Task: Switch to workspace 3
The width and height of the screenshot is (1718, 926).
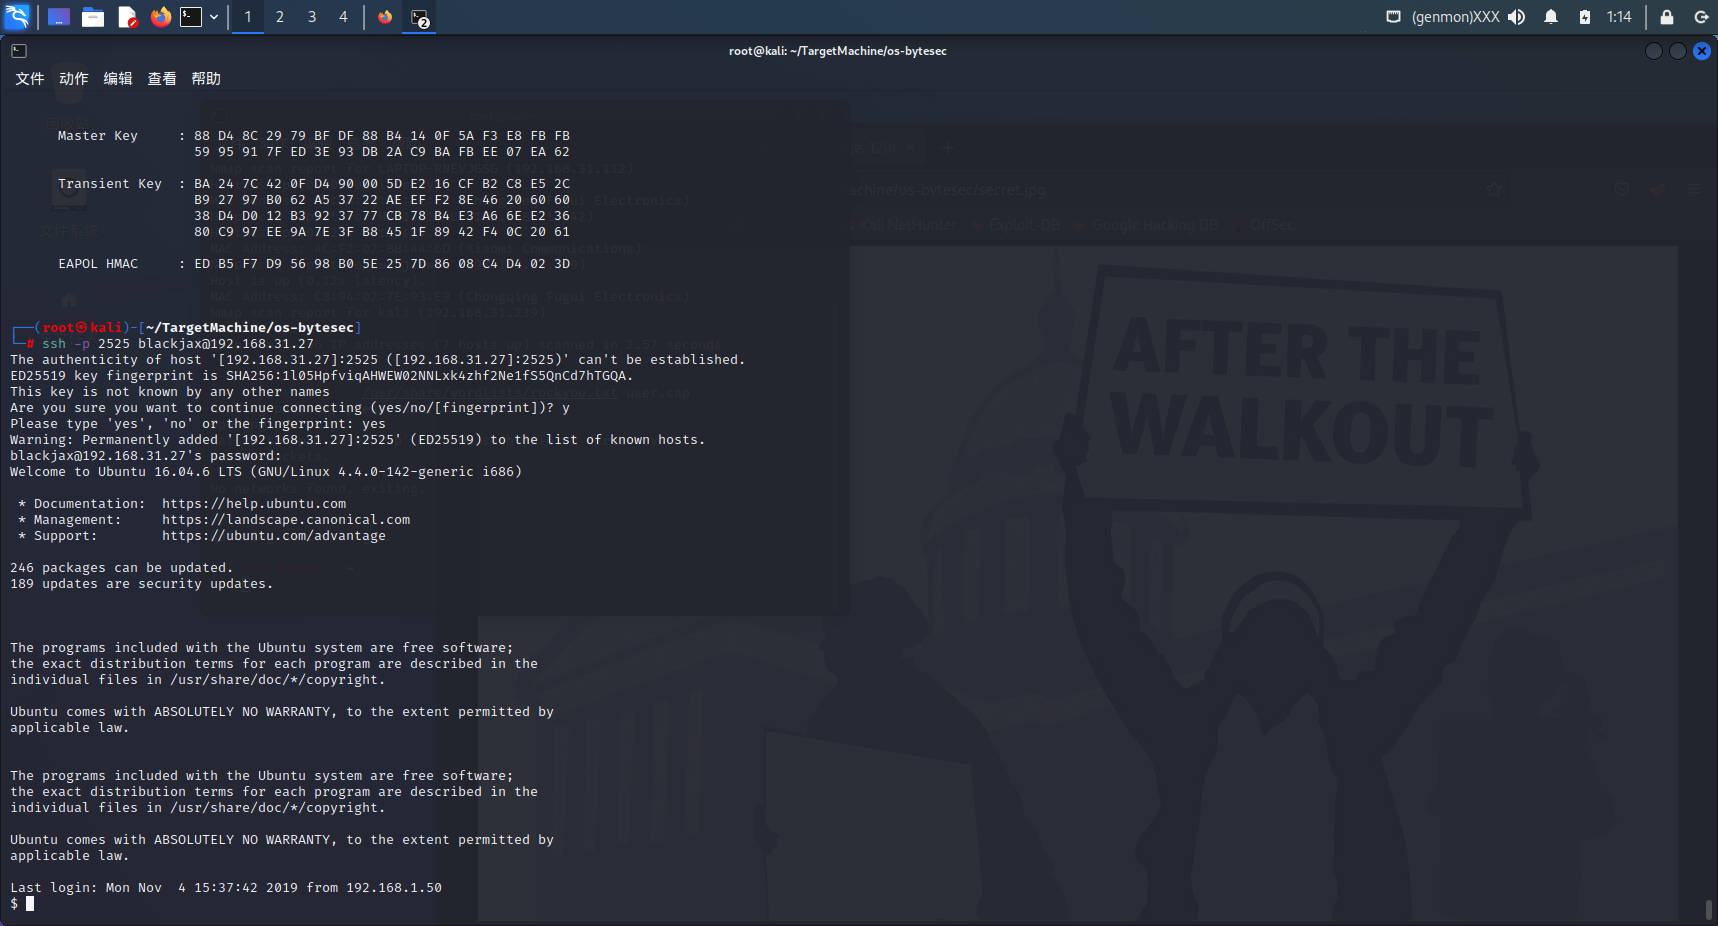Action: [x=312, y=17]
